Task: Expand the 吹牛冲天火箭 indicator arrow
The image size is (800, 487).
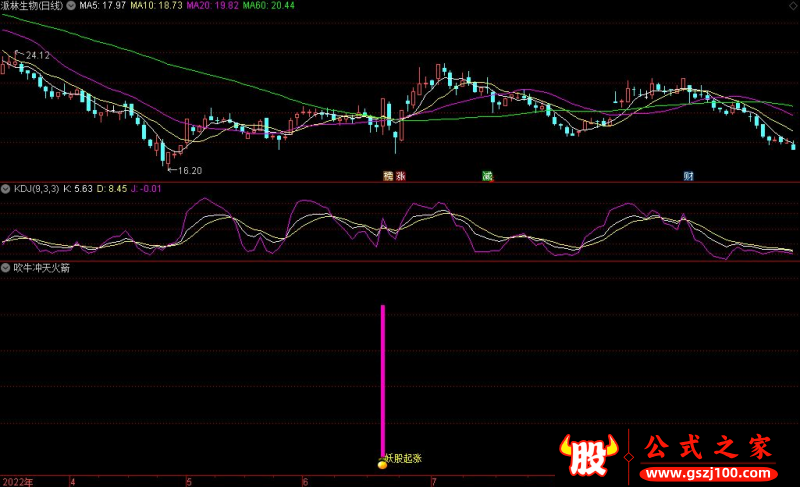Action: coord(5,268)
